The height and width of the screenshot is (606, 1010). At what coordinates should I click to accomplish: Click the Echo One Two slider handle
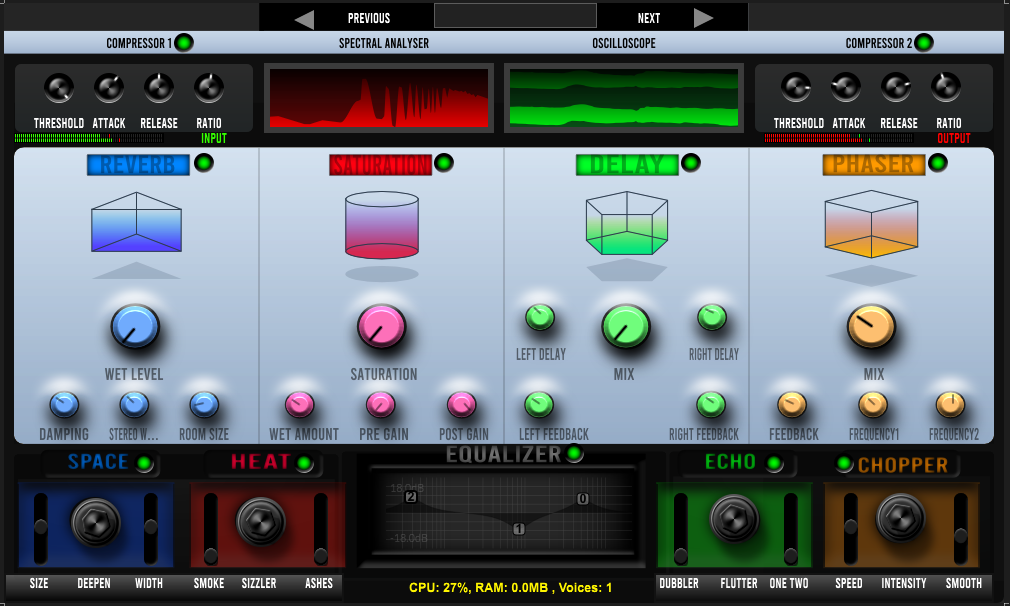click(791, 555)
